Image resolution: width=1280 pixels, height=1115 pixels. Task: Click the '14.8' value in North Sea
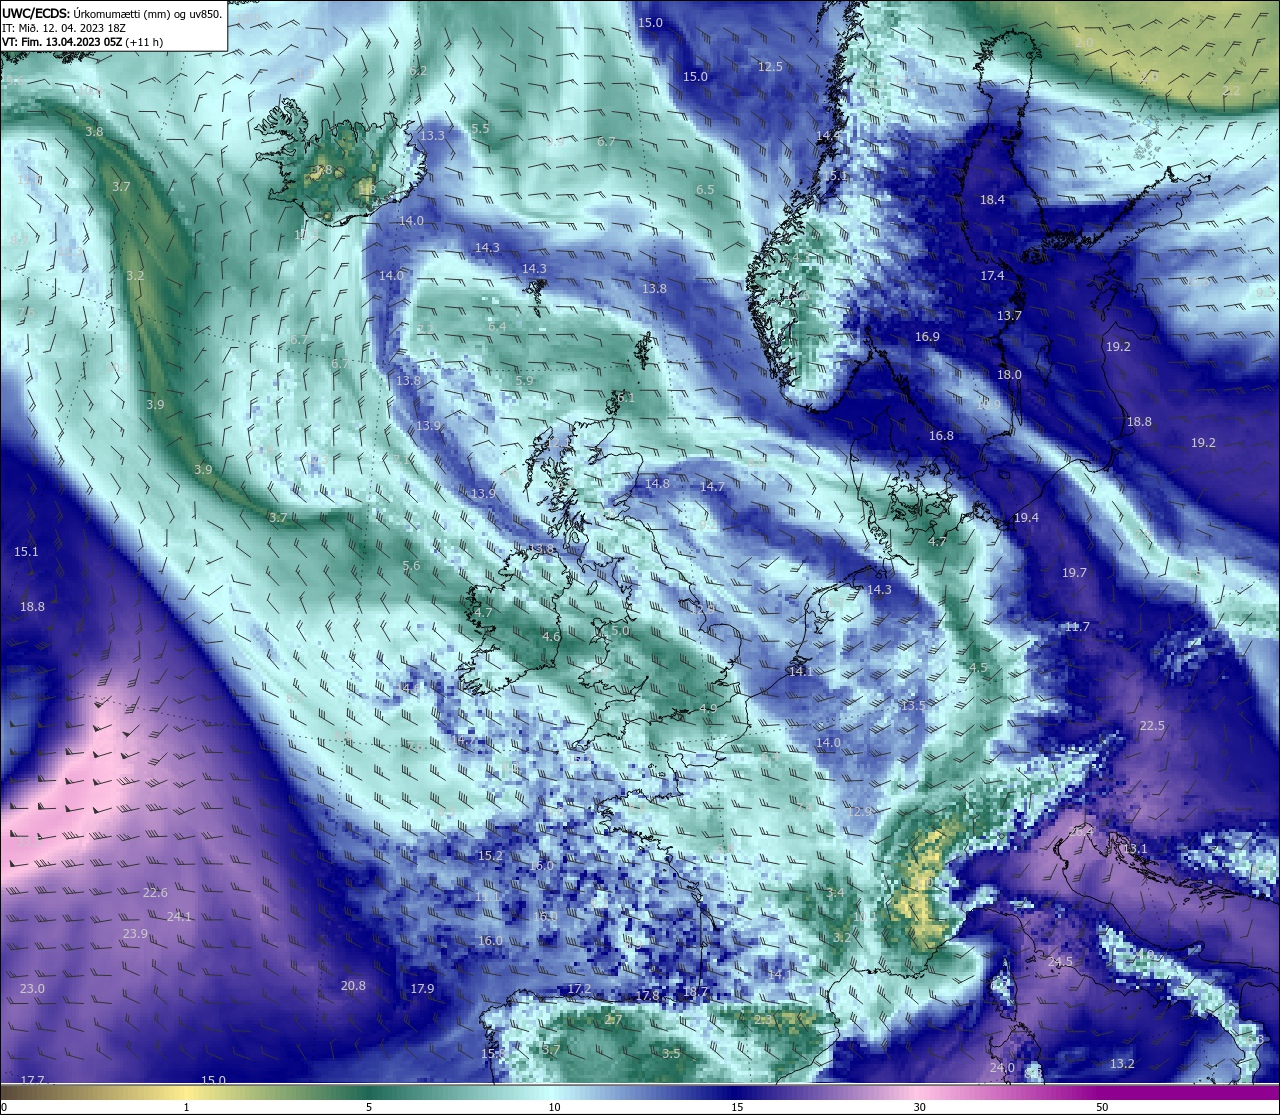657,484
